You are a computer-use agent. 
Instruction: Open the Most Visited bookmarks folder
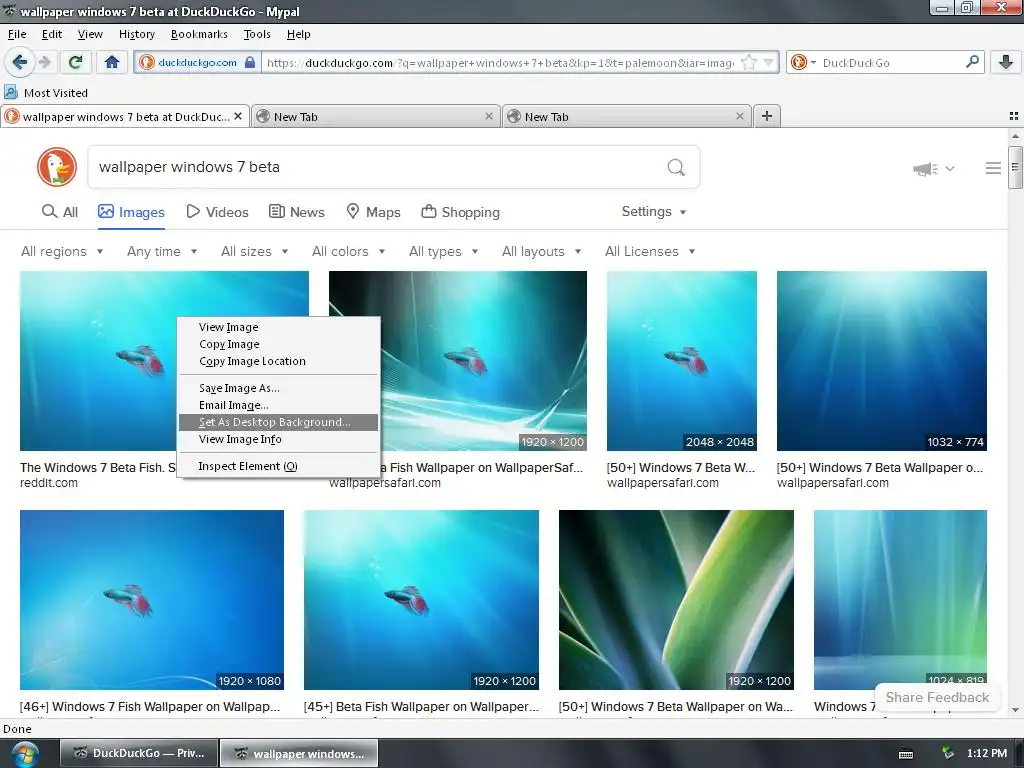click(x=46, y=93)
